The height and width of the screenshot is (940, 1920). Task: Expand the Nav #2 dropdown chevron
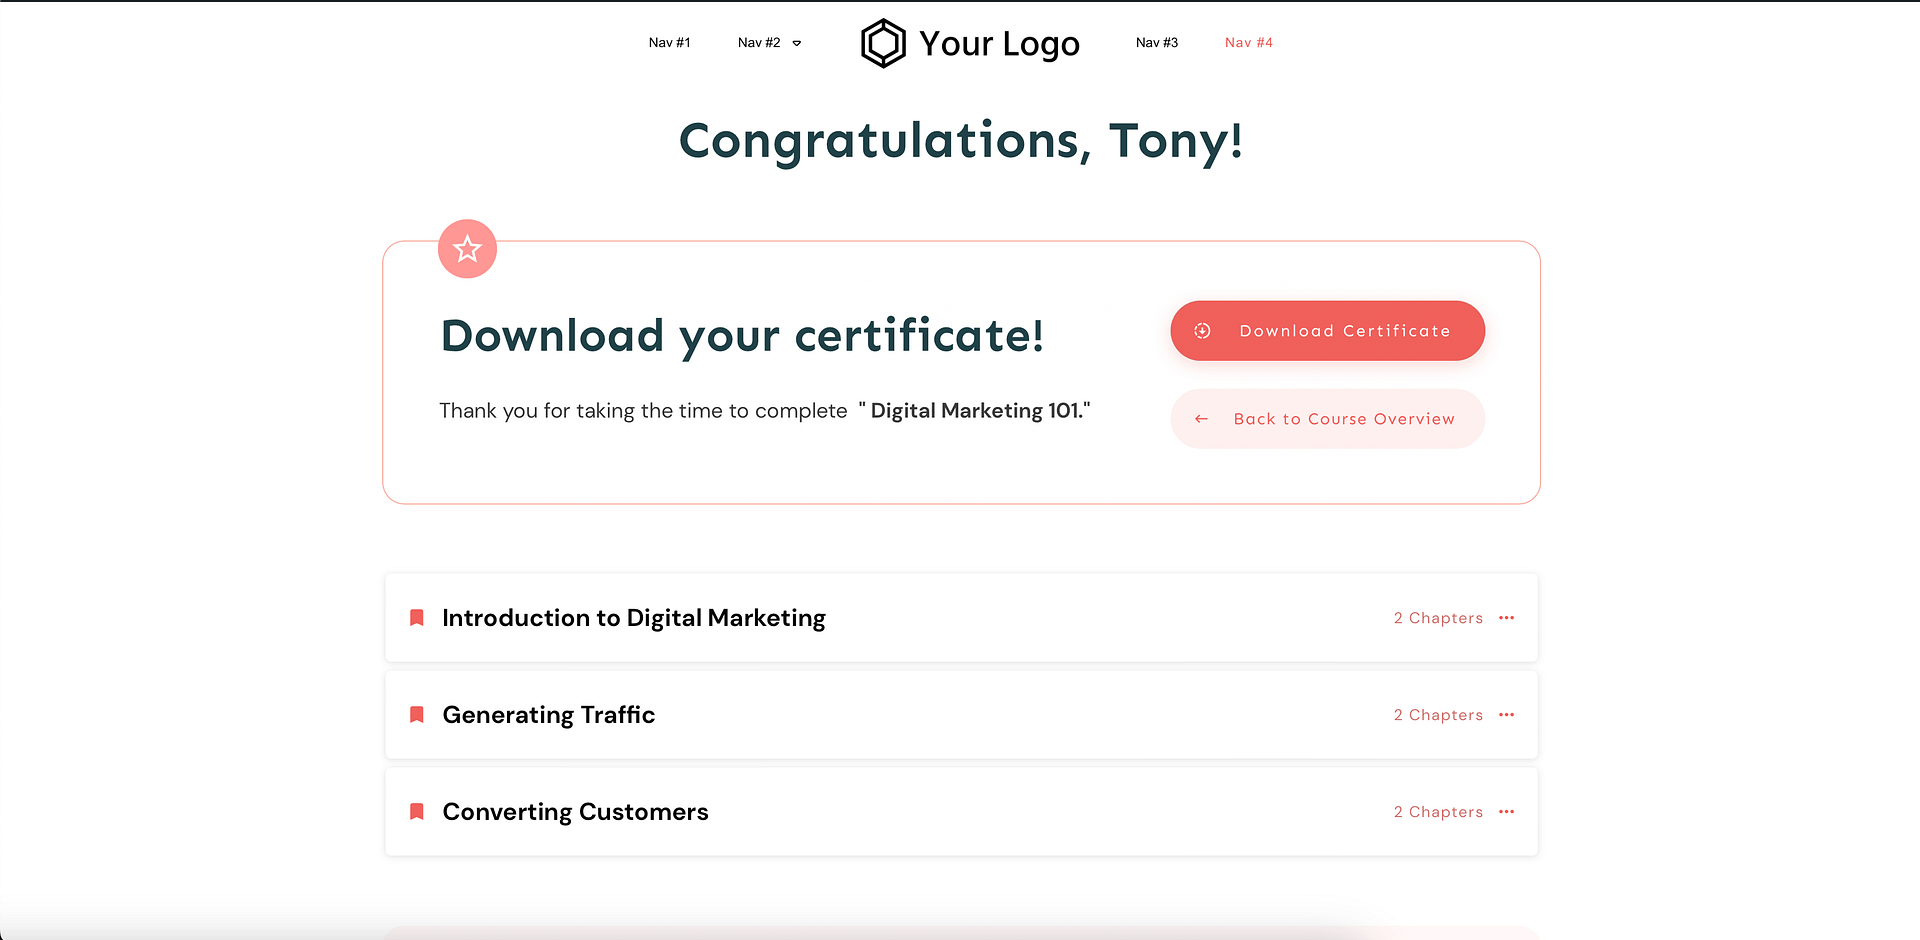(x=797, y=43)
